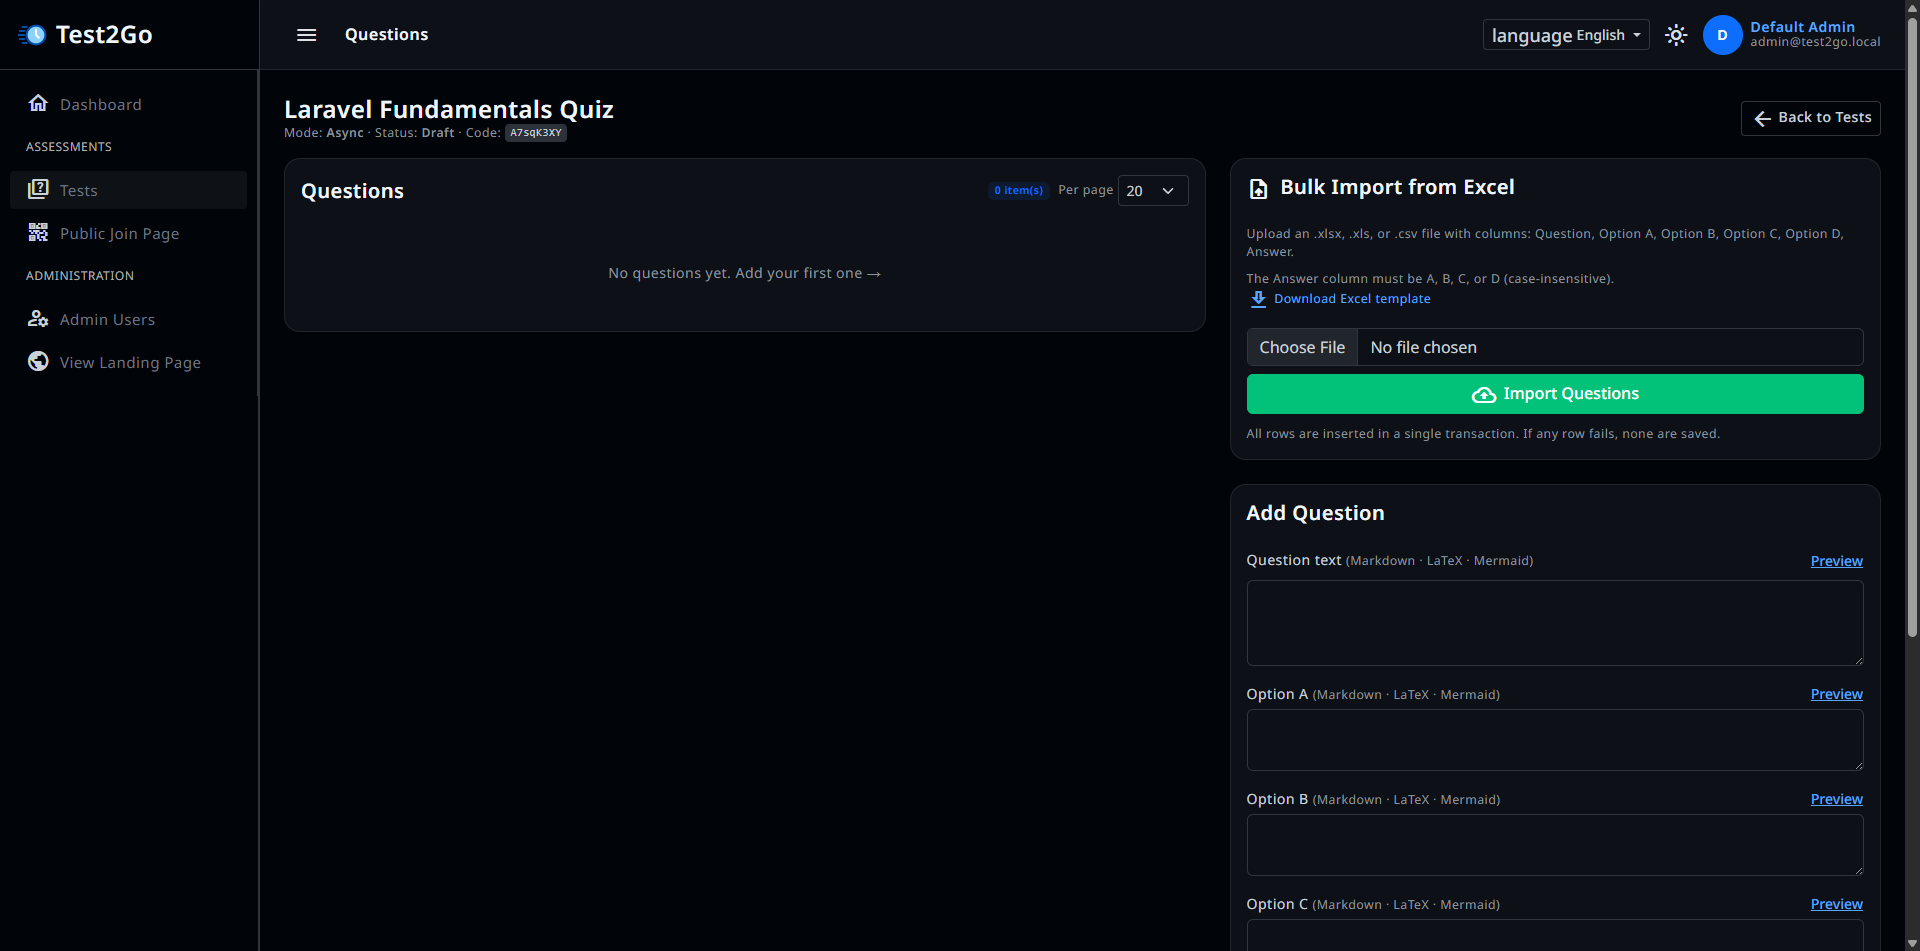Click the test code A7sqK3XY badge
Screen dimensions: 1920x951
(536, 133)
